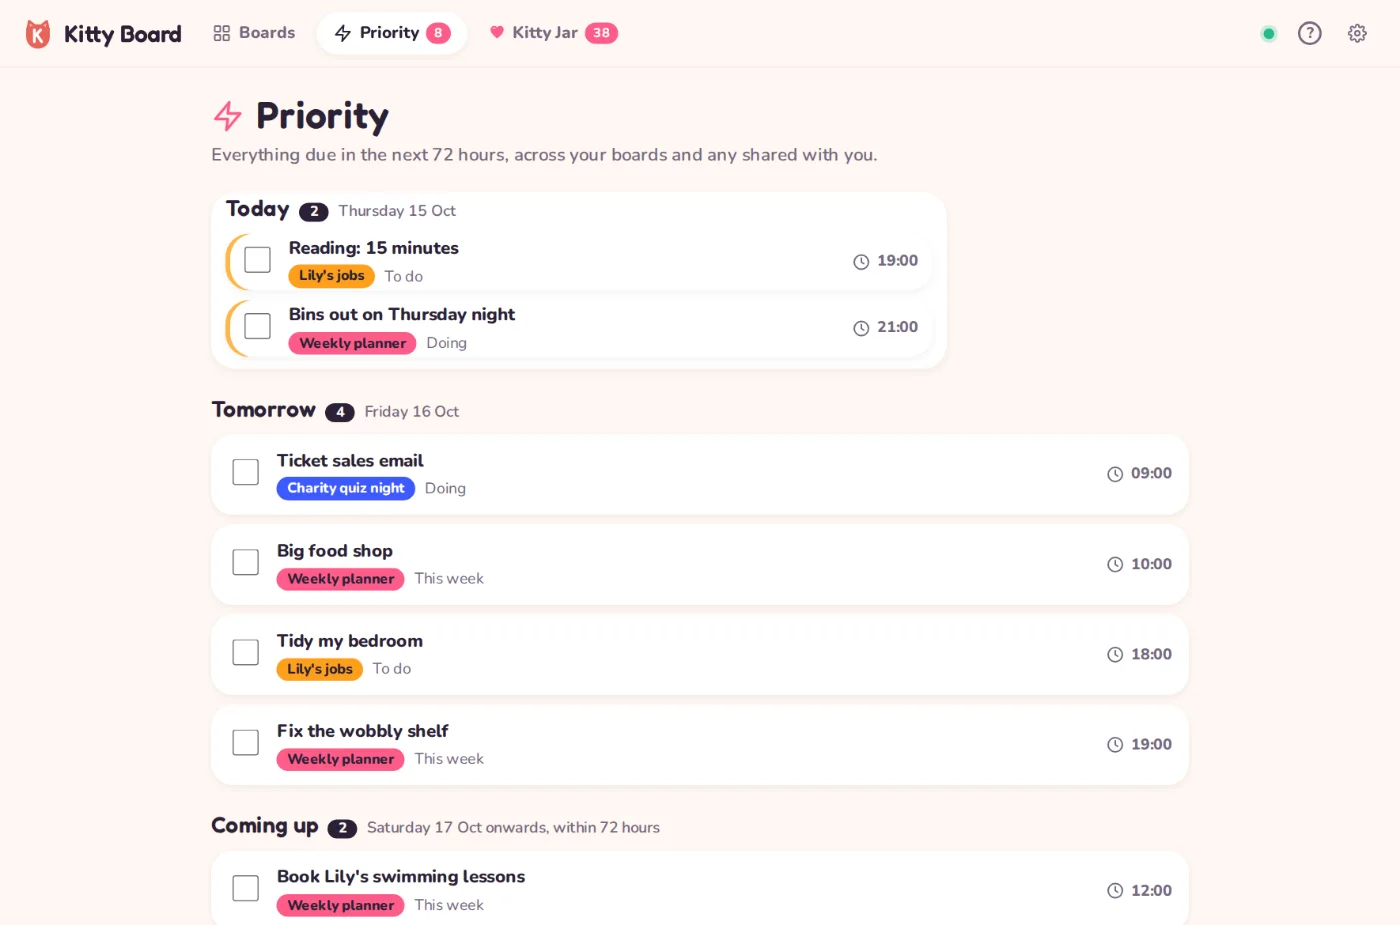Click the Lily's jobs tag under Tidy my bedroom
Viewport: 1400px width, 925px height.
pos(320,669)
